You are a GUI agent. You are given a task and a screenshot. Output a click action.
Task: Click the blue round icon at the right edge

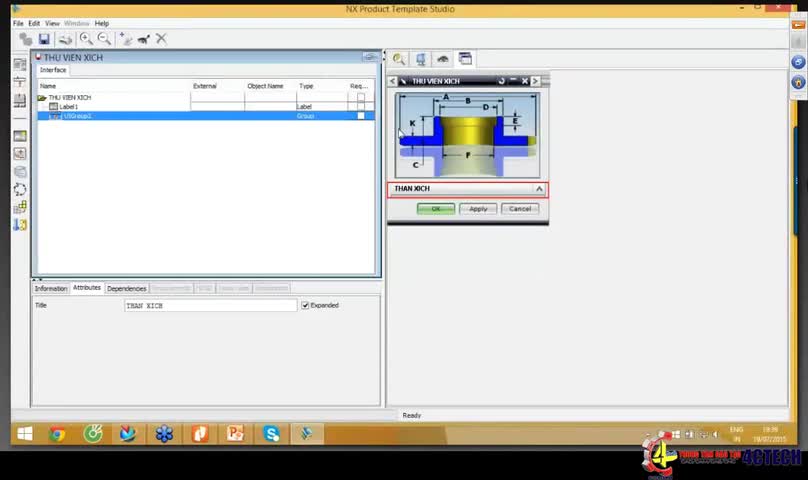point(798,62)
